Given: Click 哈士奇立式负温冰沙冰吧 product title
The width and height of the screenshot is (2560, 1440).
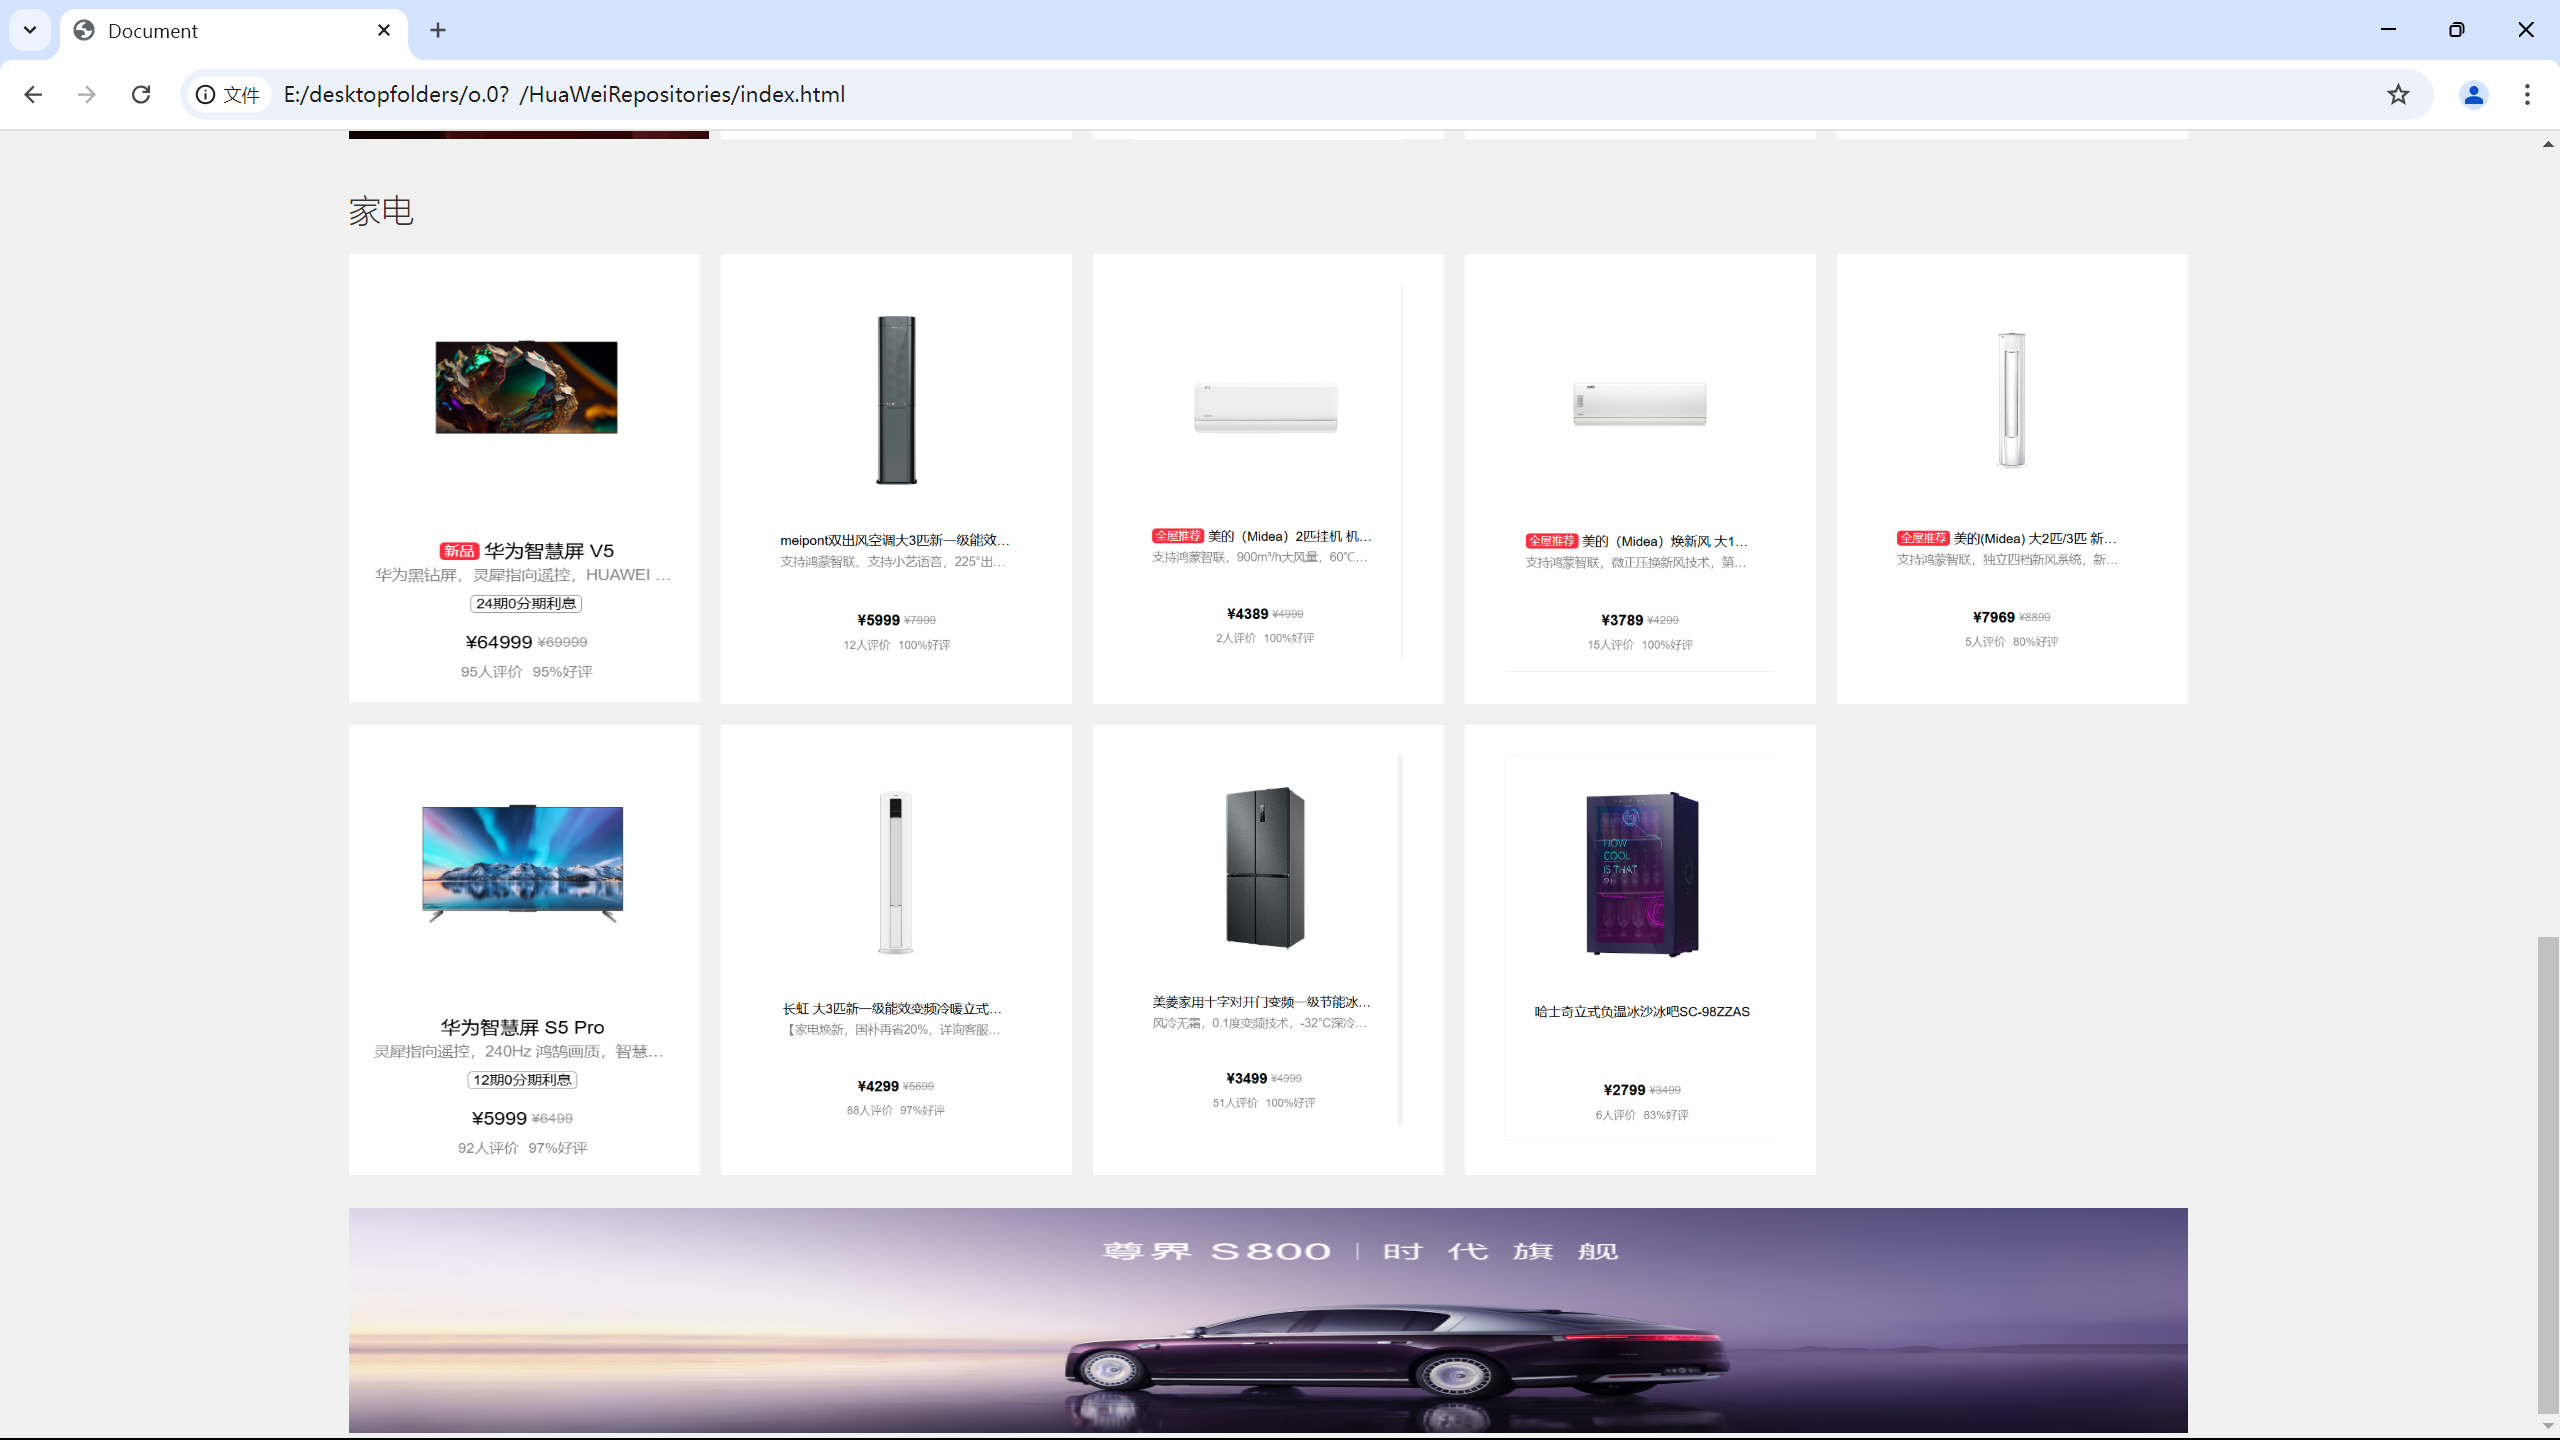Looking at the screenshot, I should pos(1641,1012).
